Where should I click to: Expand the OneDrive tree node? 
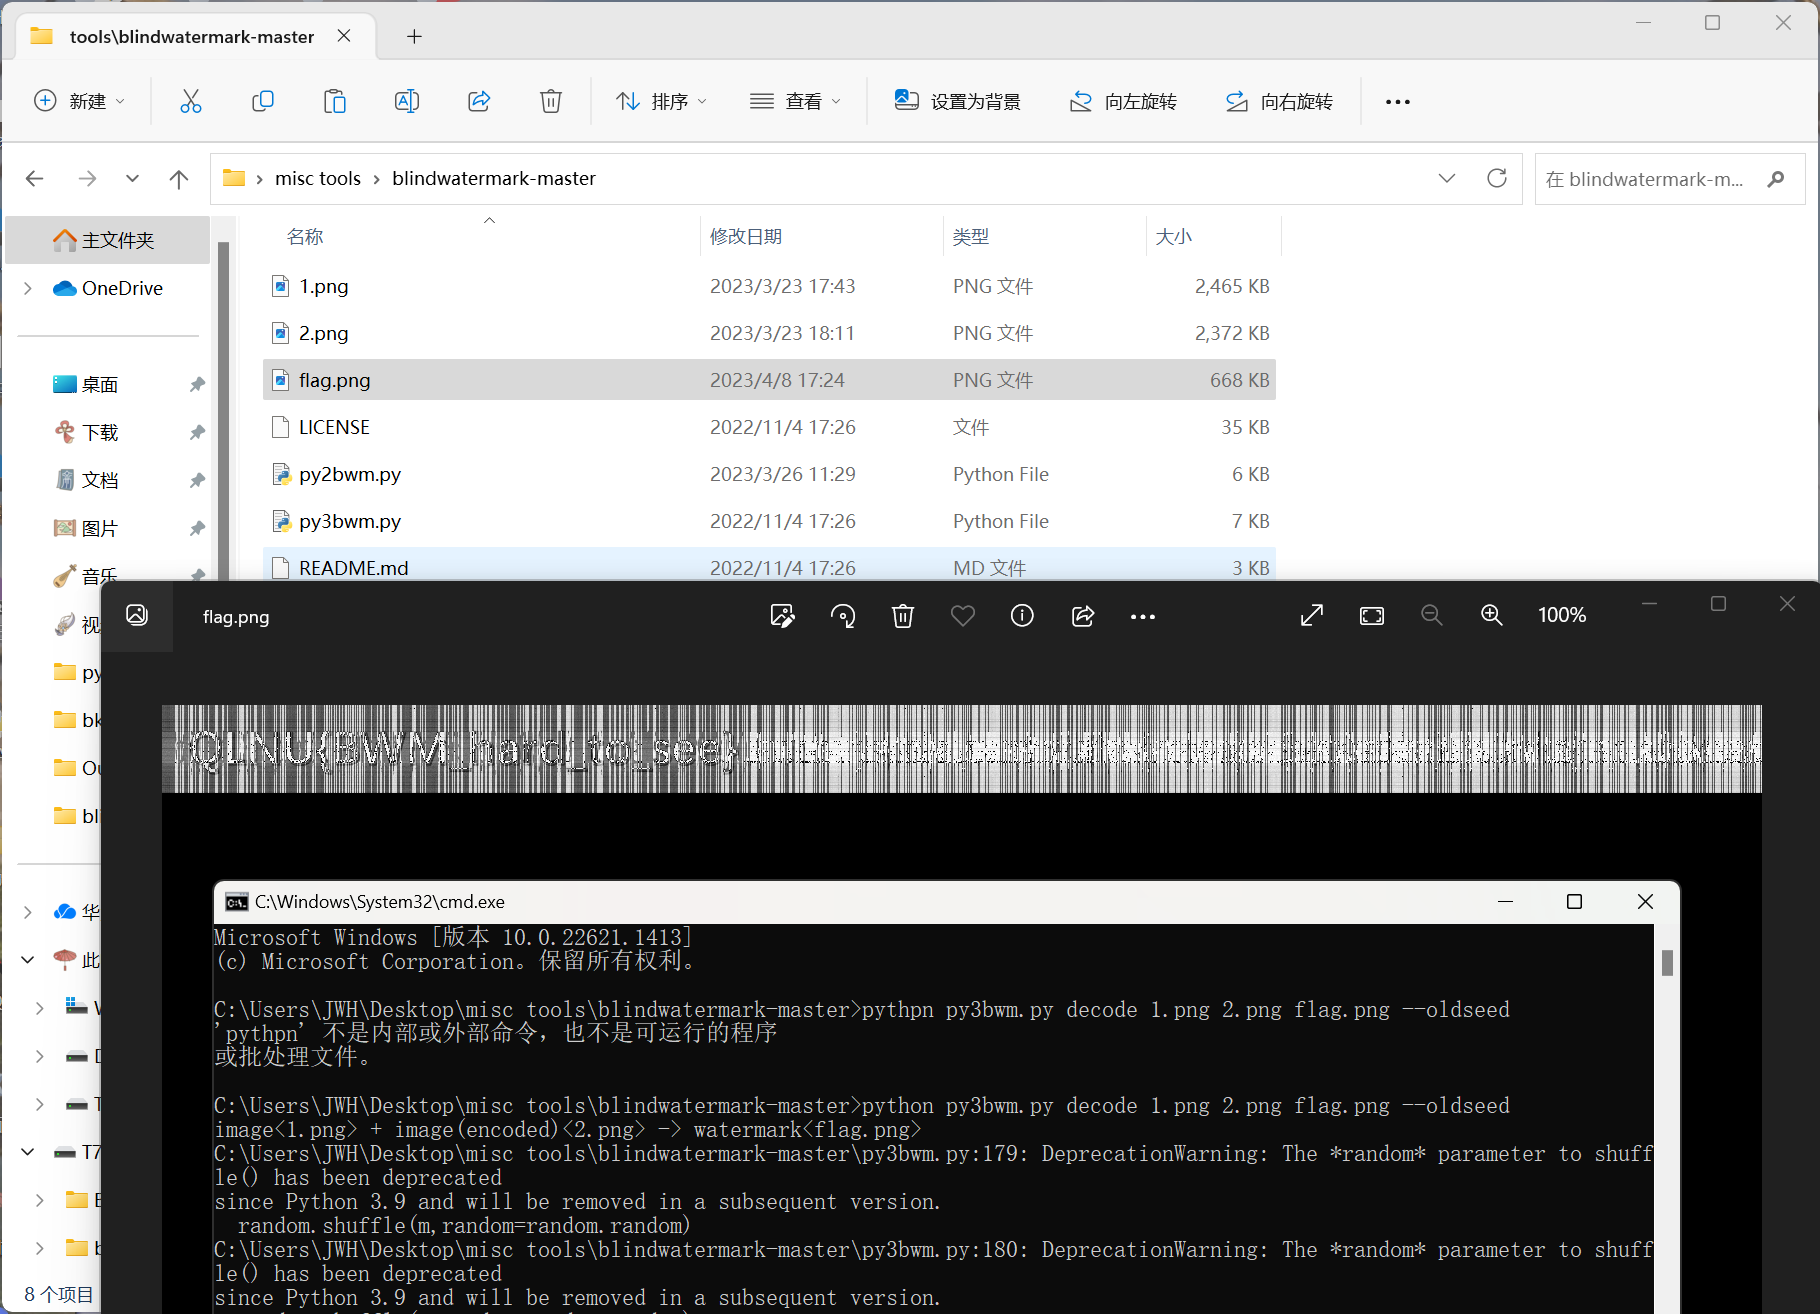coord(28,288)
